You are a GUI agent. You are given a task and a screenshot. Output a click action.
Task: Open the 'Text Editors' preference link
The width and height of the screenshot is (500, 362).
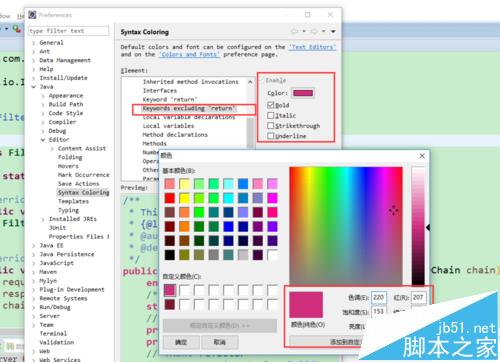click(x=312, y=47)
